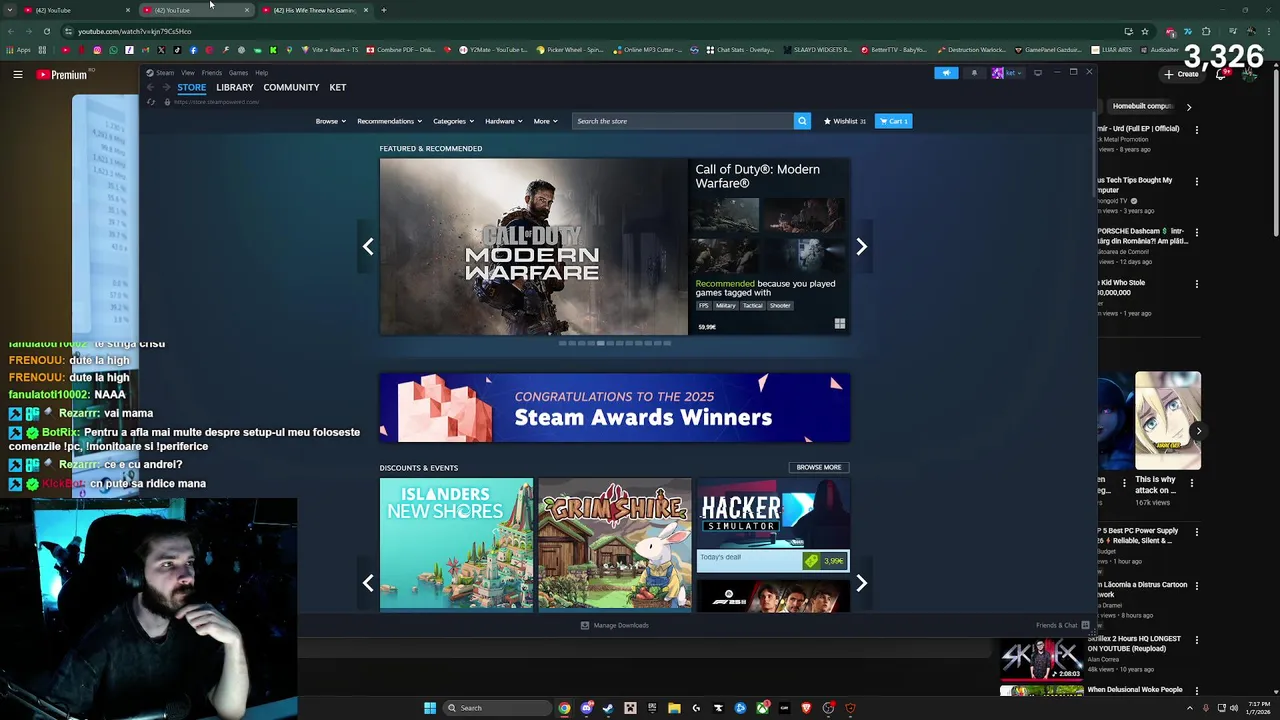Open Friends & Chat in Steam
The width and height of the screenshot is (1280, 720).
1062,625
